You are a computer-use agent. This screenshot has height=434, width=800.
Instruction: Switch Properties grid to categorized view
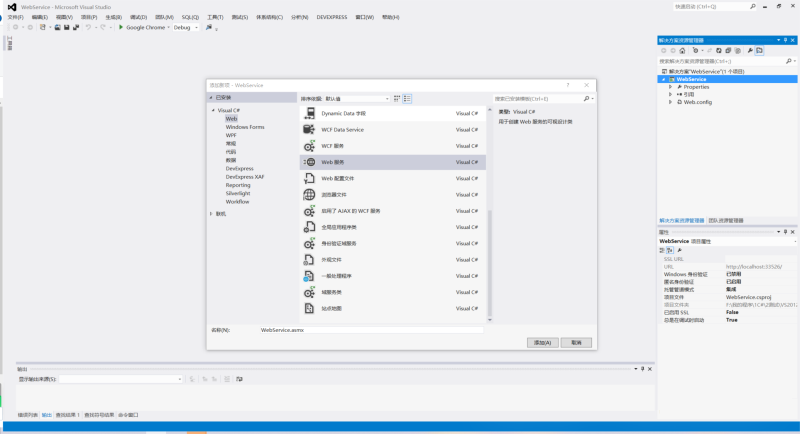(x=662, y=250)
